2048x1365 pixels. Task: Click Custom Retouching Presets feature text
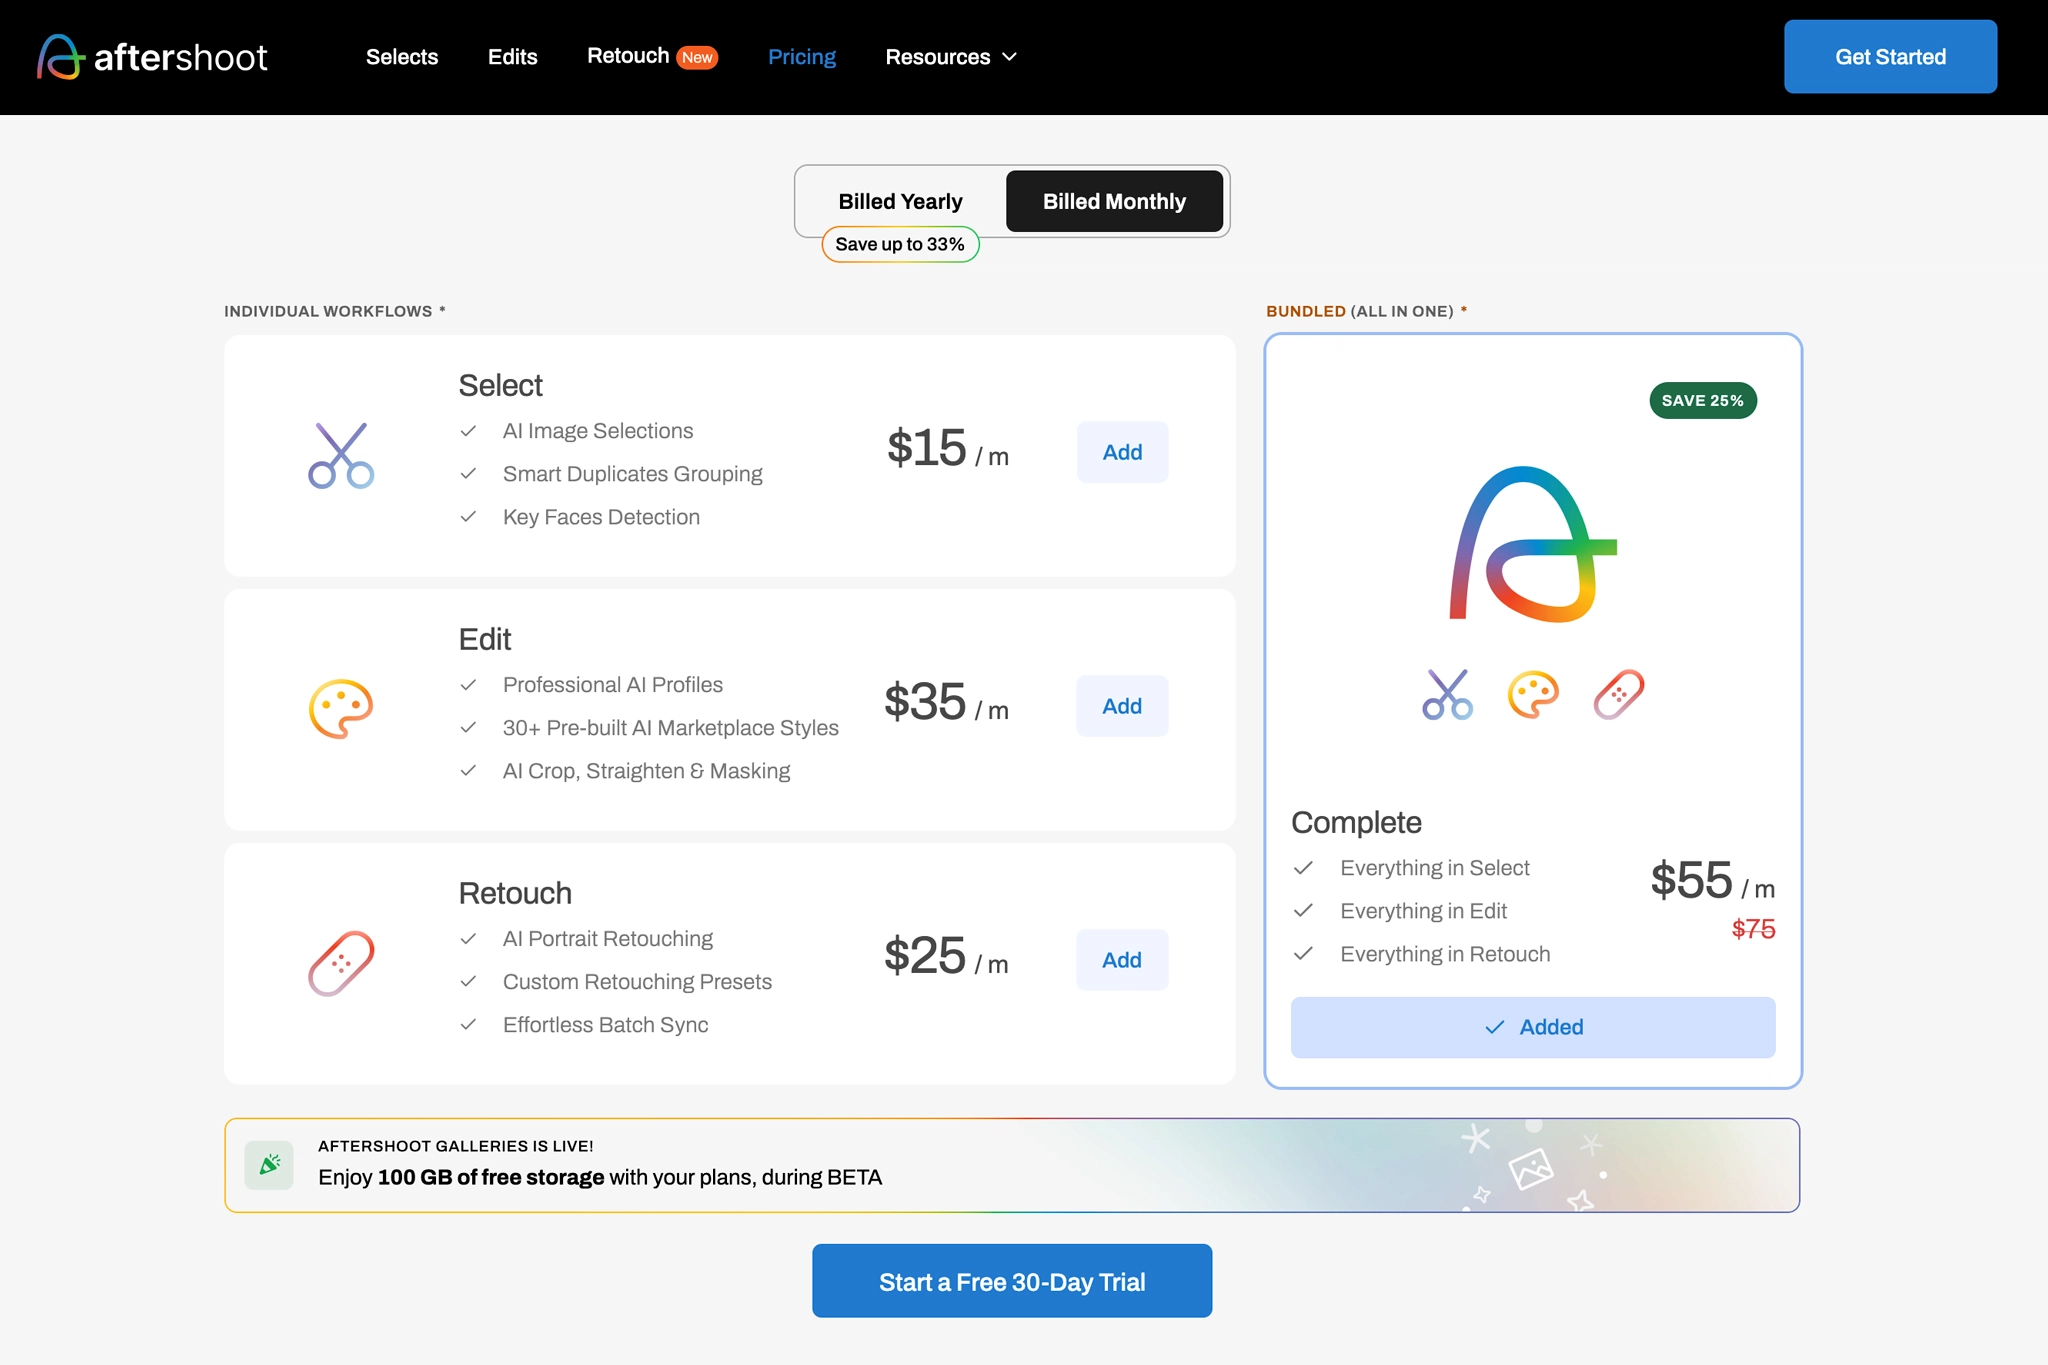pyautogui.click(x=638, y=982)
